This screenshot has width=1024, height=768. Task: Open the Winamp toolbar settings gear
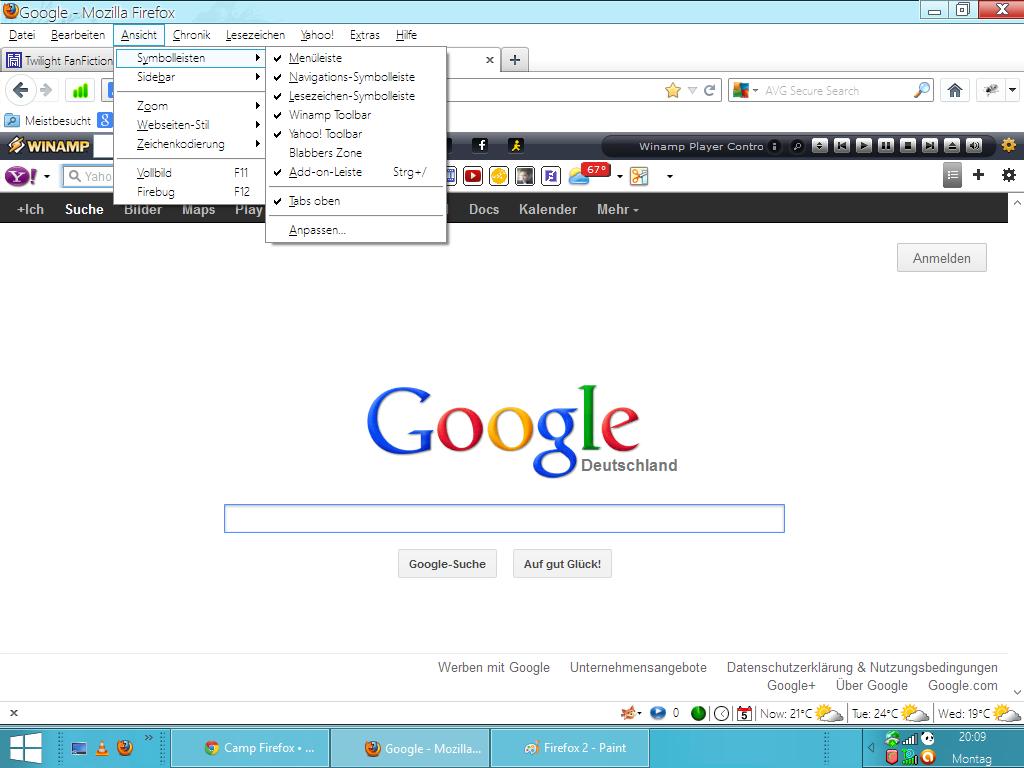point(1008,146)
